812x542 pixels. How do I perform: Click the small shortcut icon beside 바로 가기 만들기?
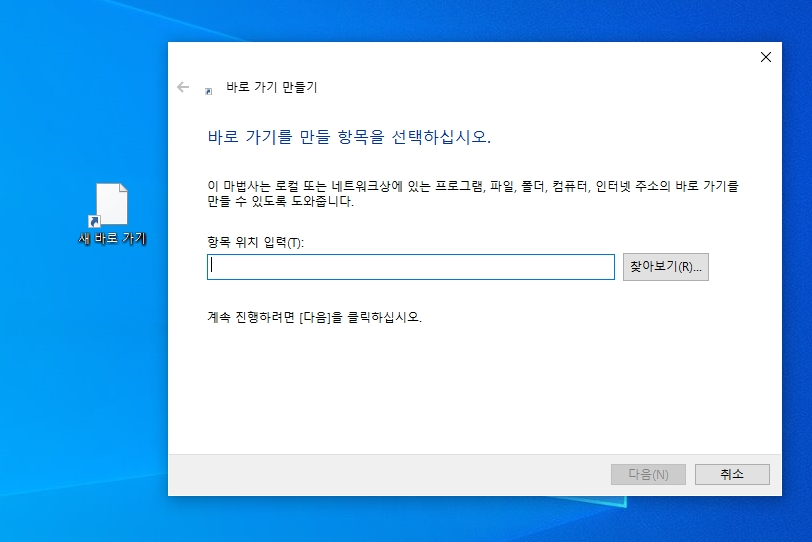(x=208, y=91)
